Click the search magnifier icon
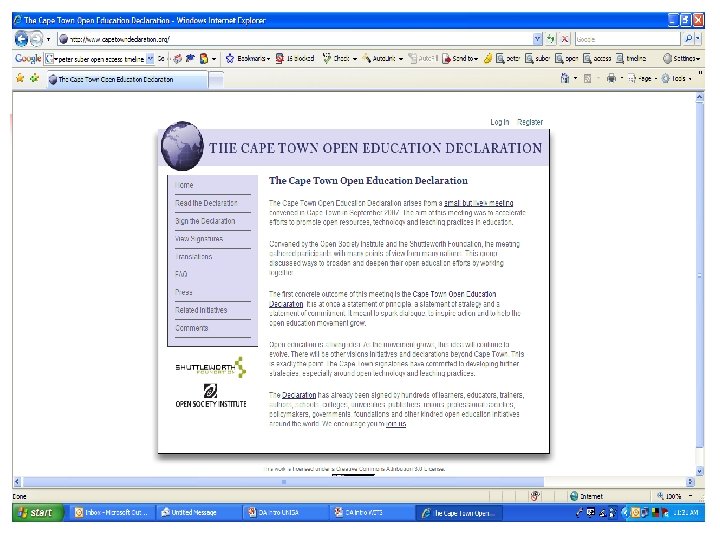 [x=688, y=39]
